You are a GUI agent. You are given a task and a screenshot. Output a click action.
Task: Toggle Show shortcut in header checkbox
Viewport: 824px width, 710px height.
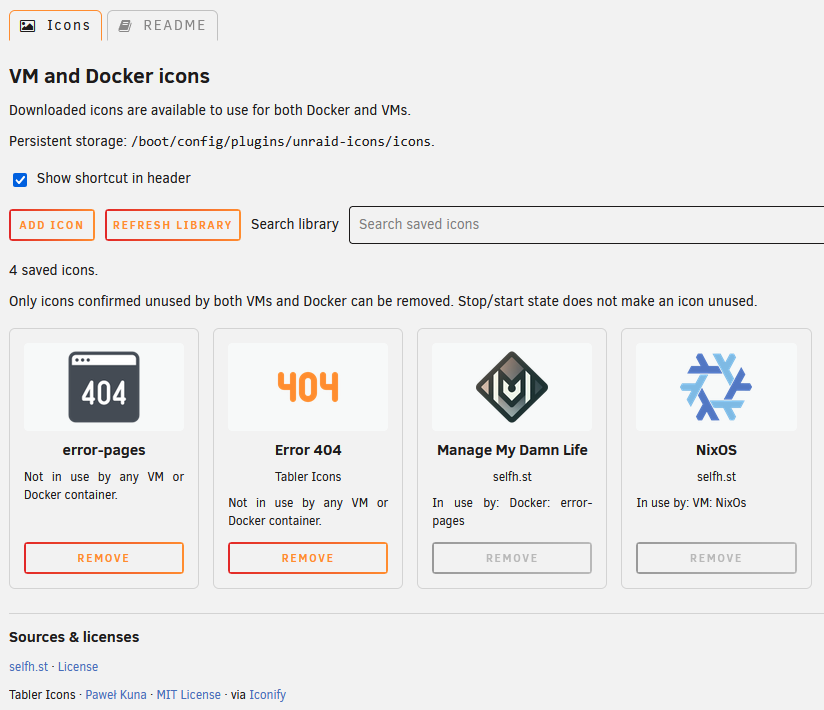coord(20,180)
